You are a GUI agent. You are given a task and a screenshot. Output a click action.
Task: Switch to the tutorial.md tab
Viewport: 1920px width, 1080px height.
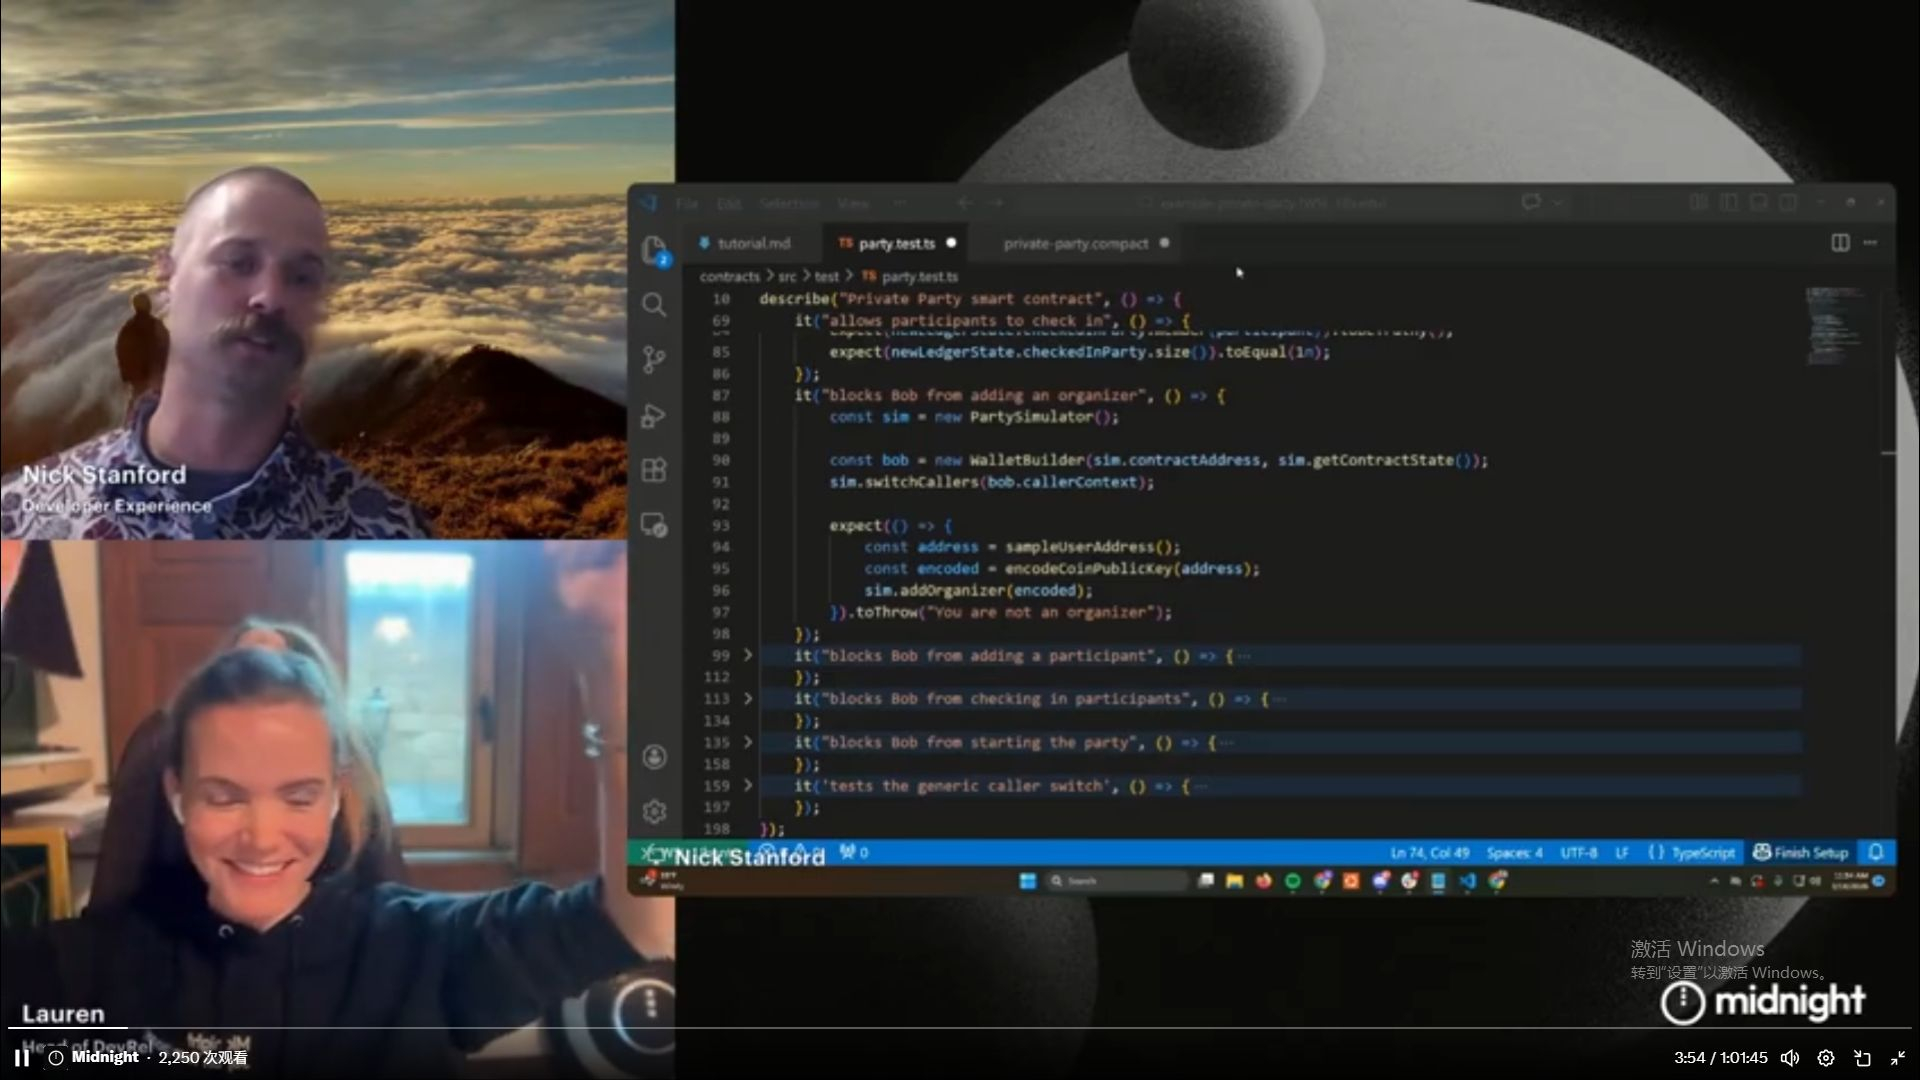coord(753,243)
